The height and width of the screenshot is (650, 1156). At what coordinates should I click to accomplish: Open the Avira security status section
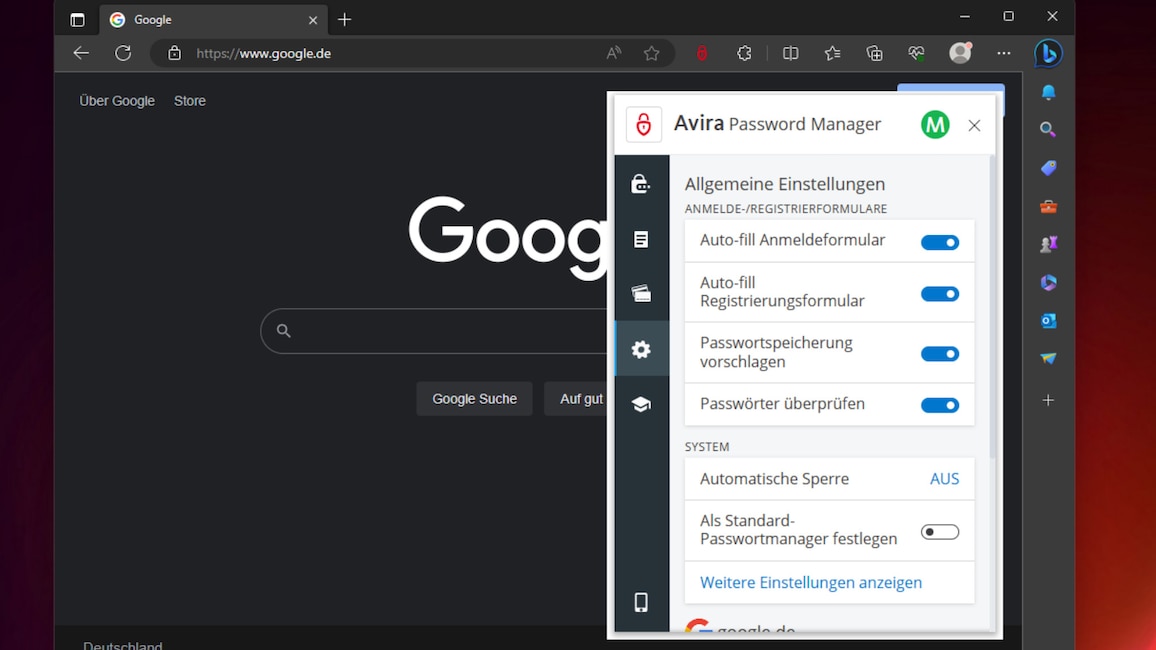(642, 404)
